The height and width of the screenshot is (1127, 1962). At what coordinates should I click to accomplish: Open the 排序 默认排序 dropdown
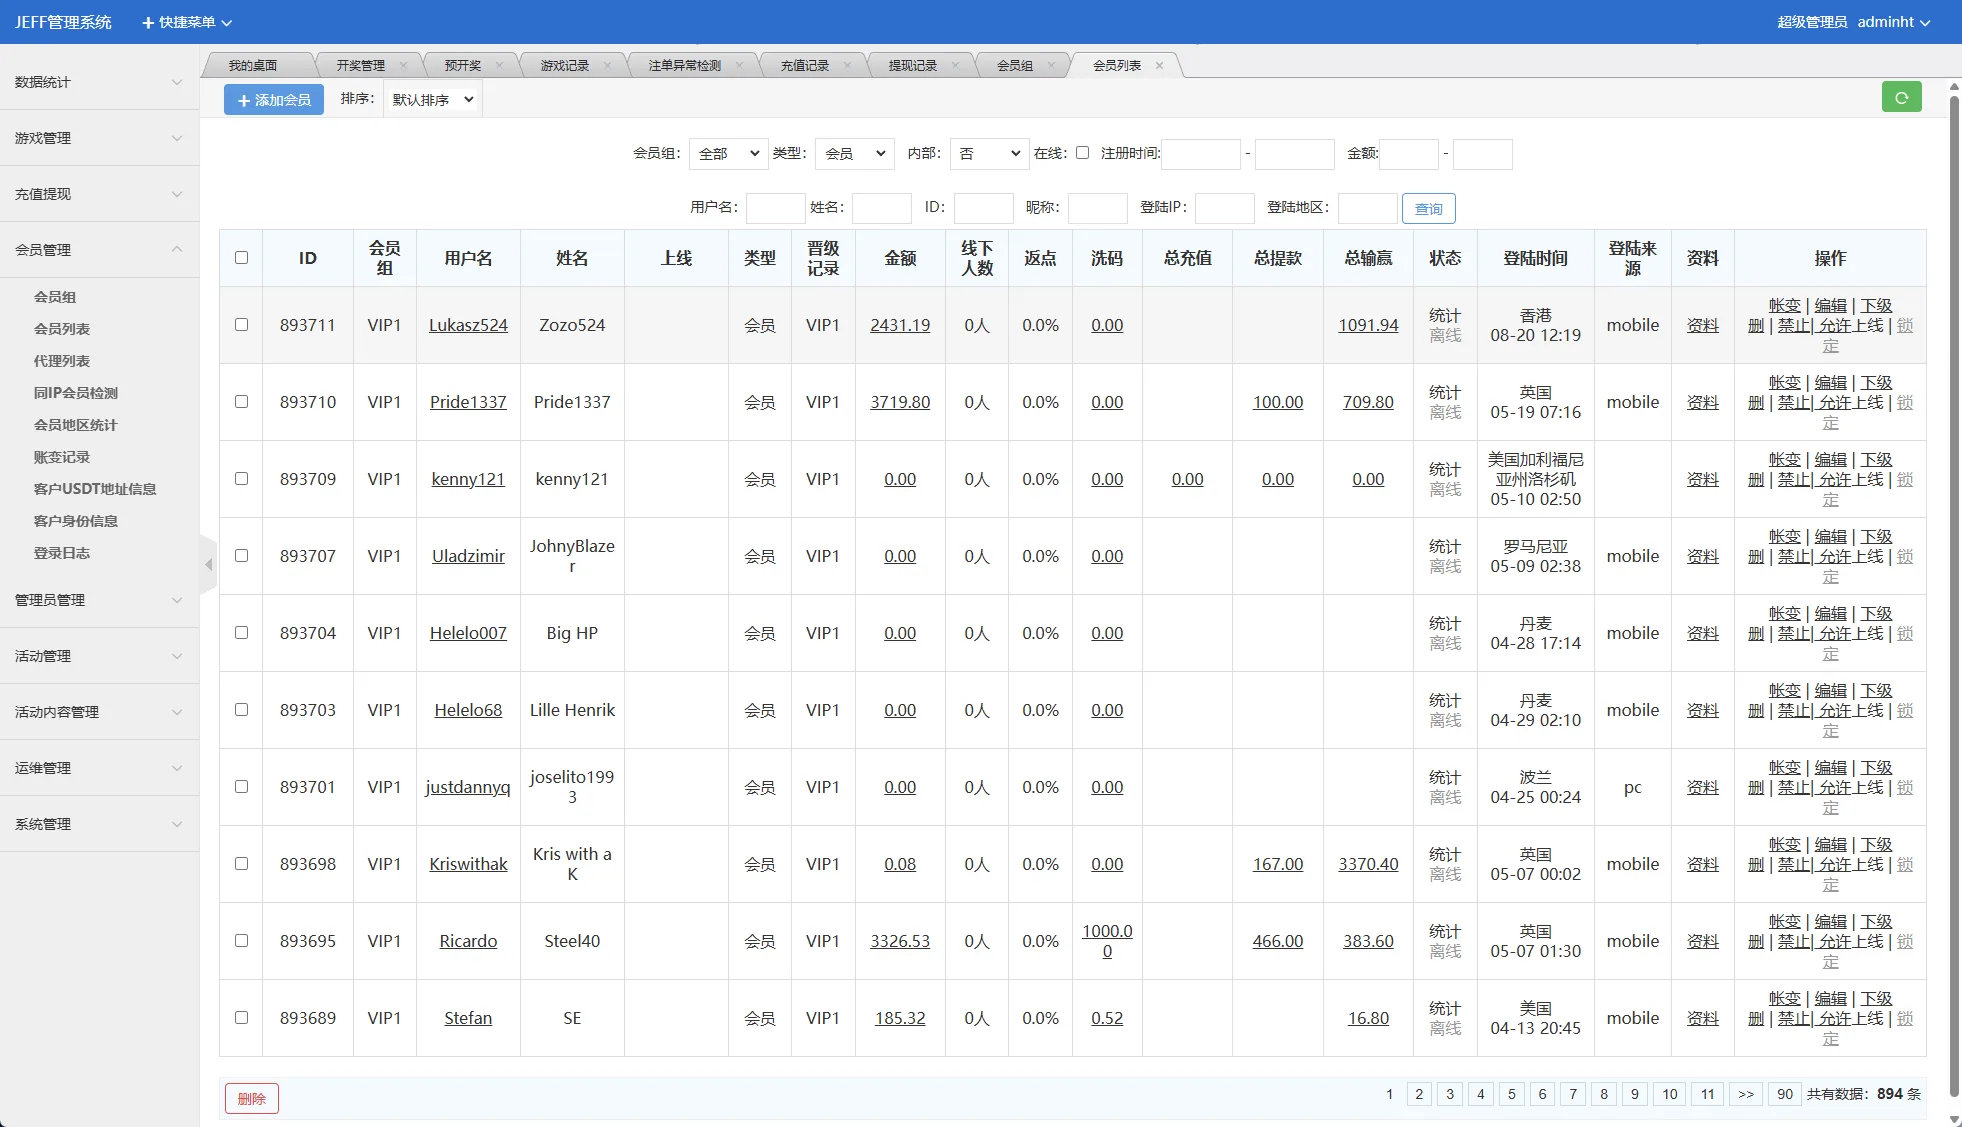432,100
